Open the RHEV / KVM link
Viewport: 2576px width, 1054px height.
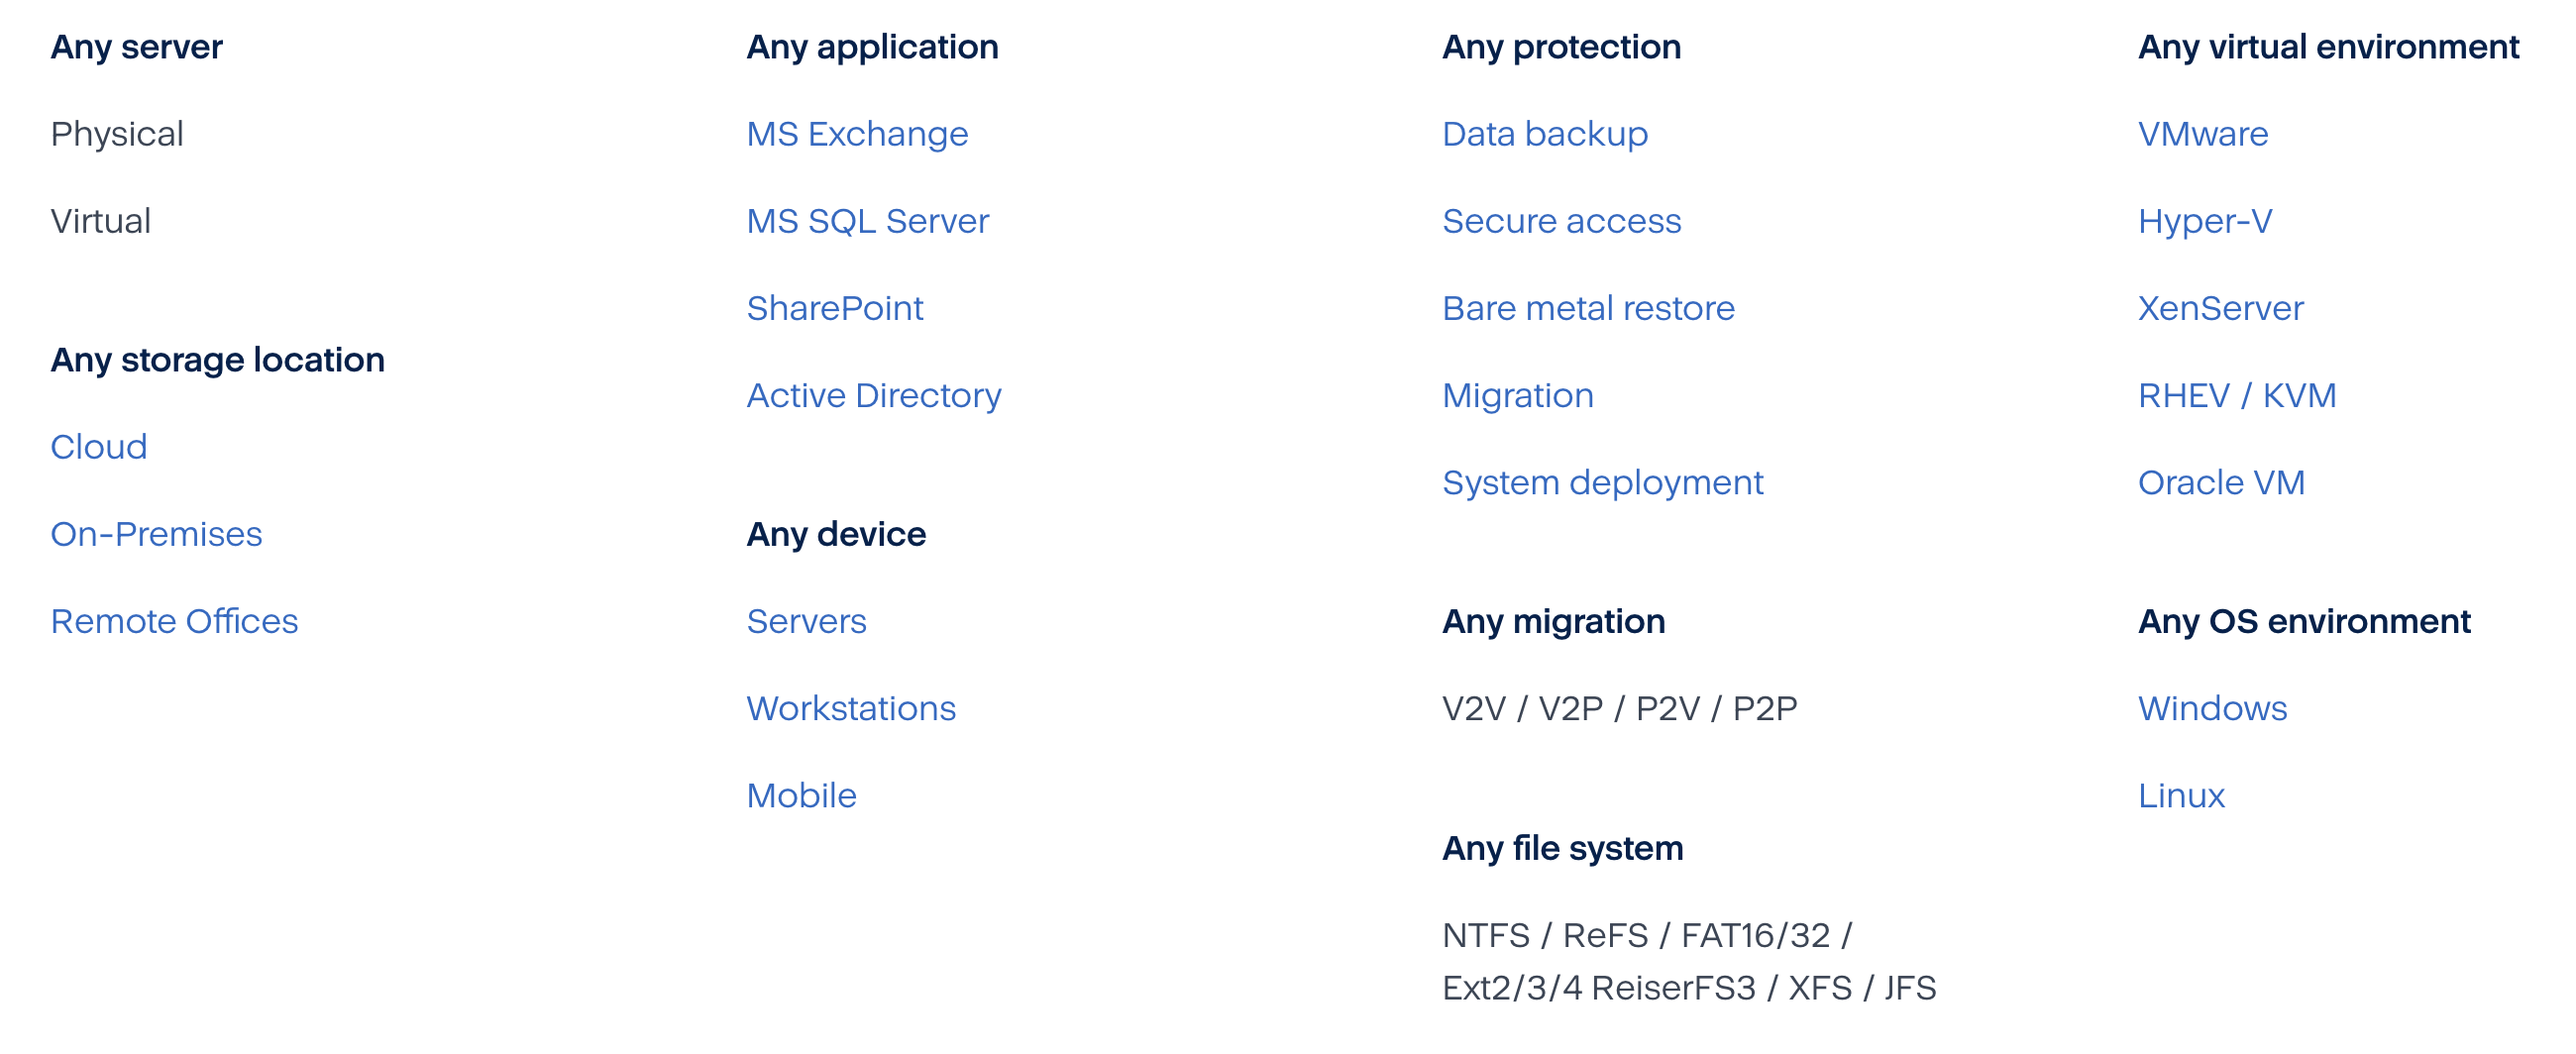point(2237,395)
